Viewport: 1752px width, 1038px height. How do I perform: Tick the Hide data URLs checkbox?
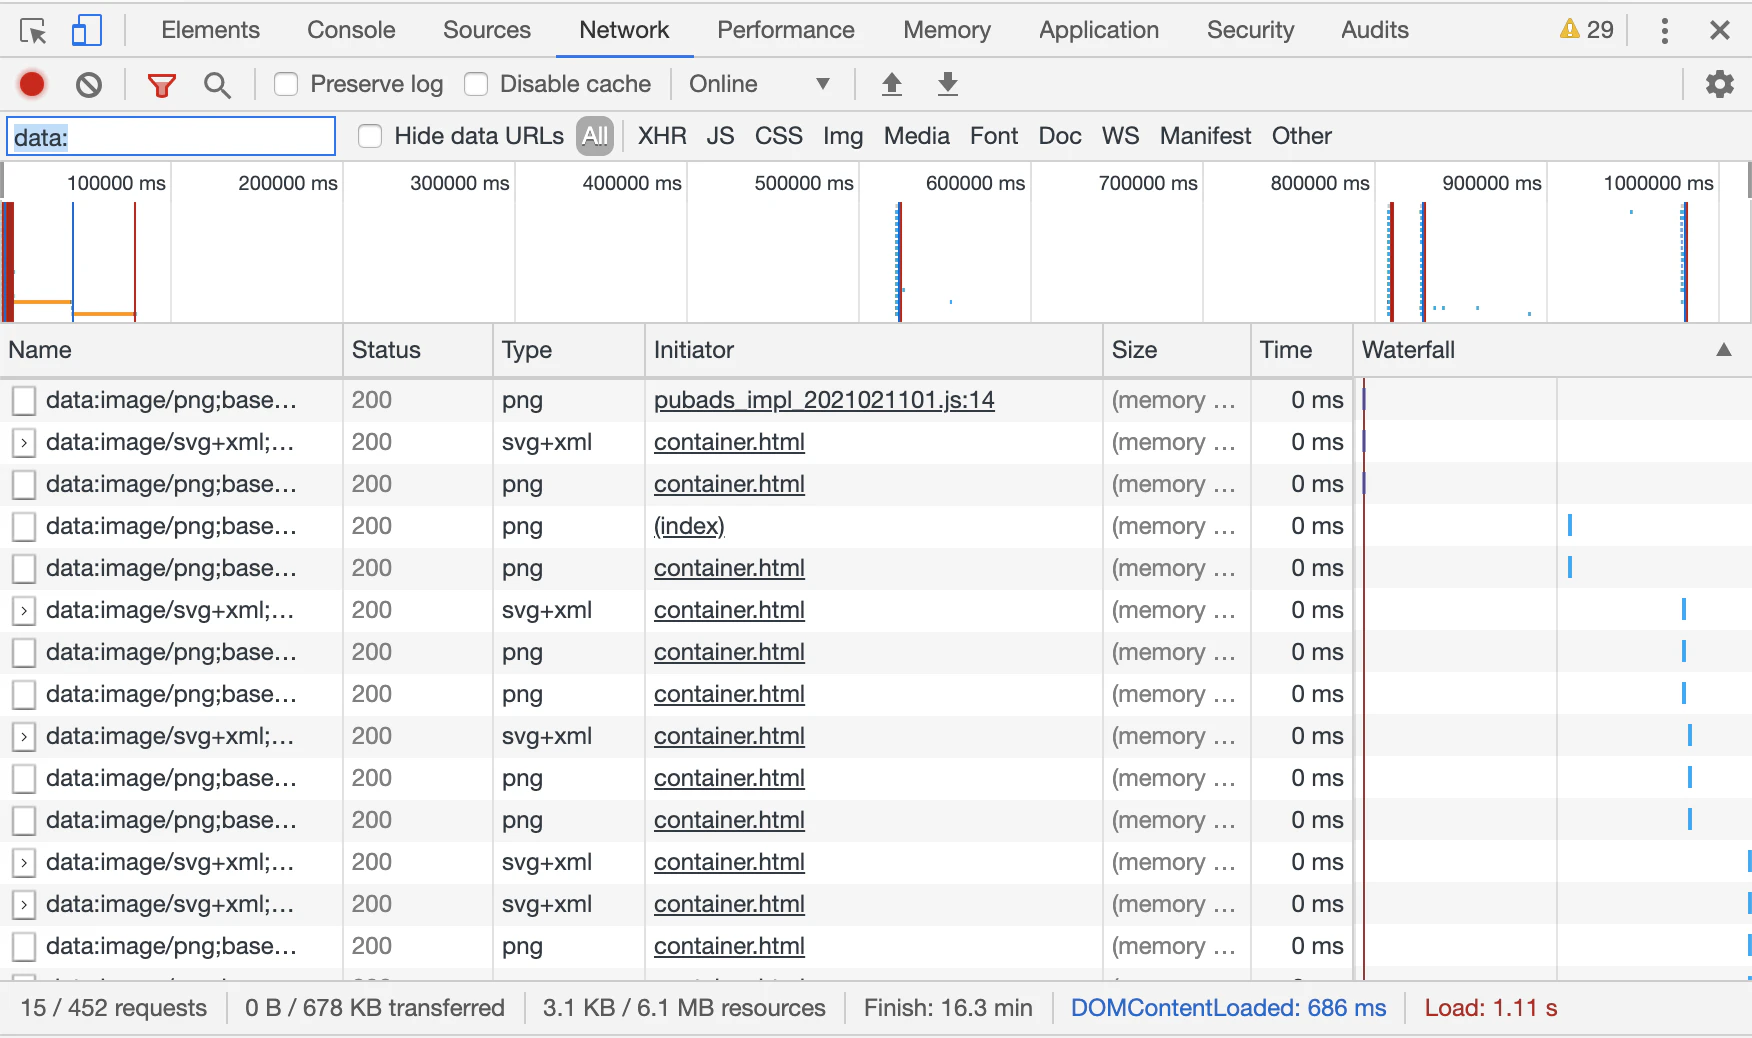click(370, 136)
